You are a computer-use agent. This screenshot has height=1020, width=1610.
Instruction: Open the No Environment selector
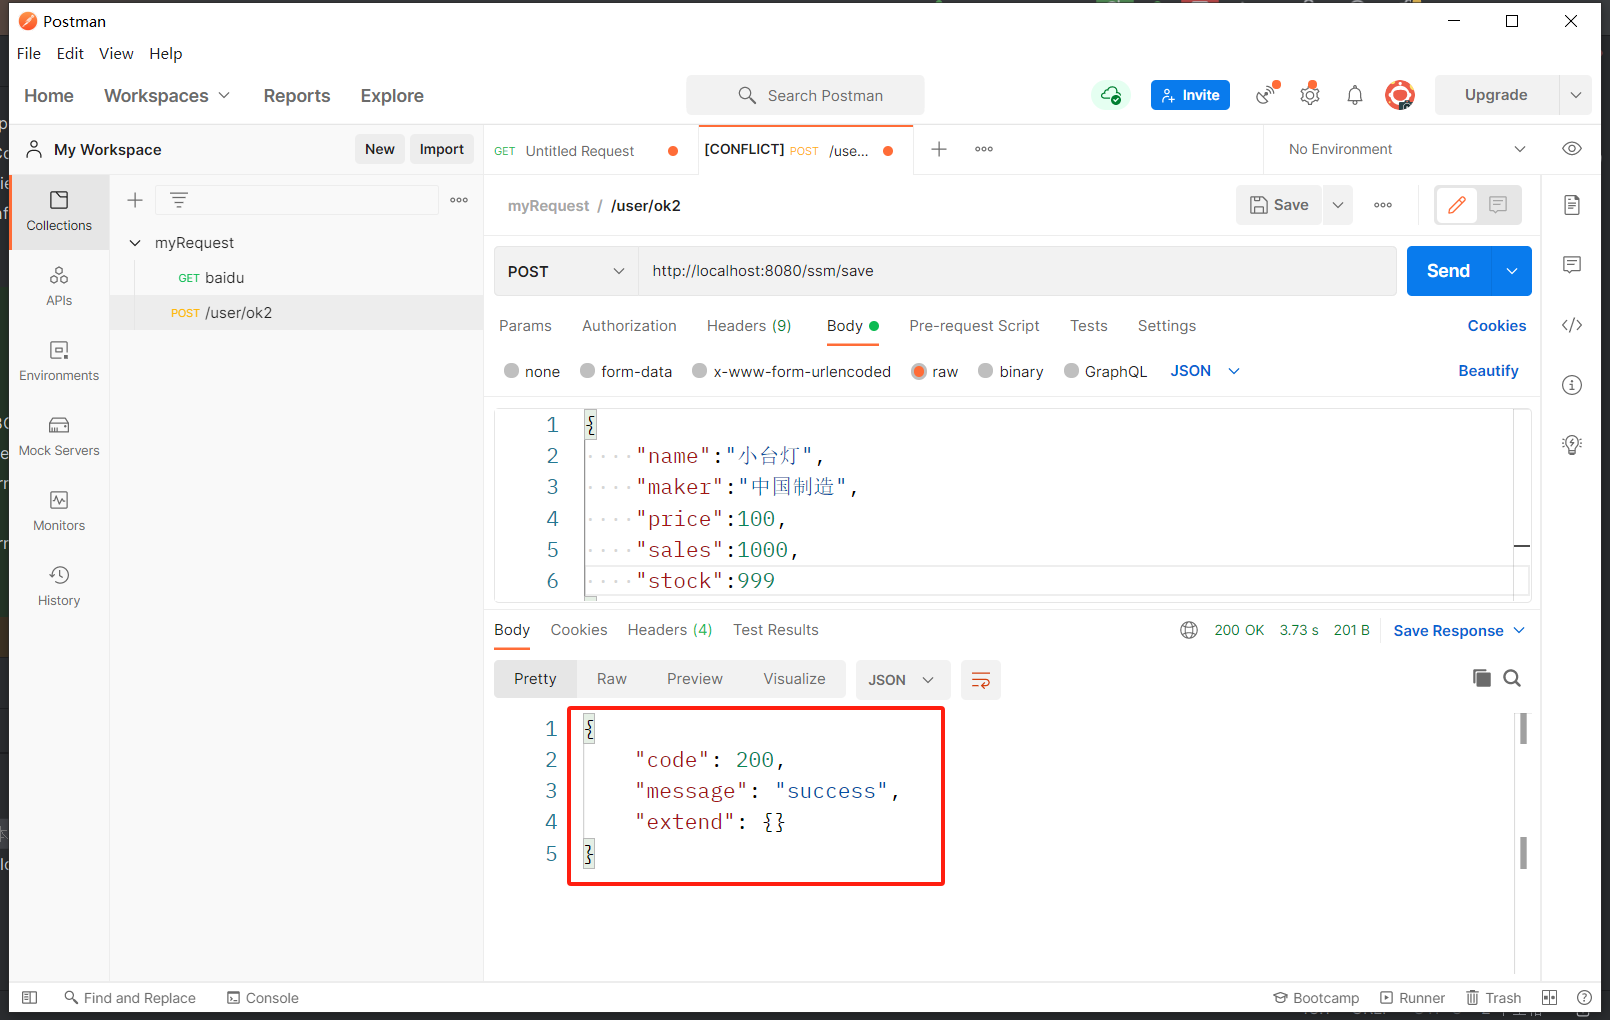(x=1406, y=149)
